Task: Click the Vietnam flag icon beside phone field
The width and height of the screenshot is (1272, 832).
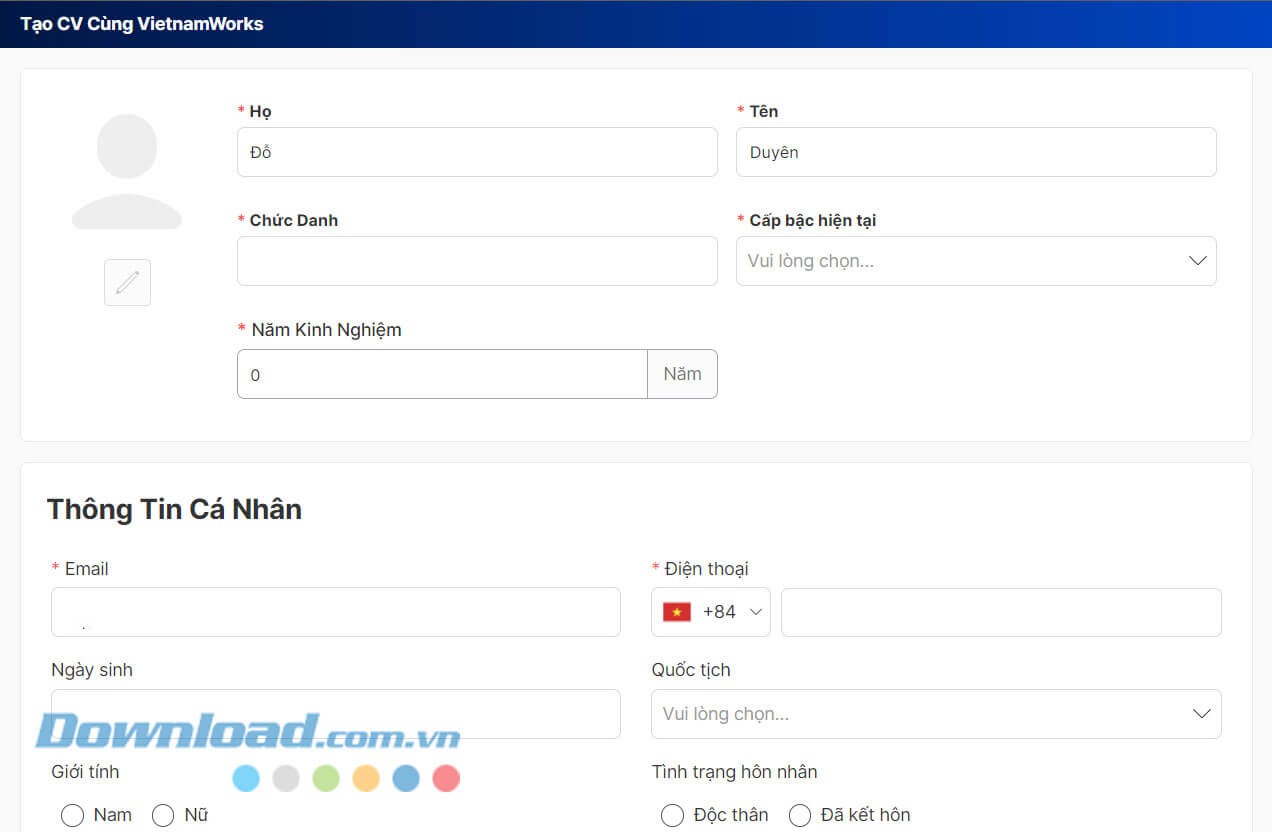Action: [676, 611]
